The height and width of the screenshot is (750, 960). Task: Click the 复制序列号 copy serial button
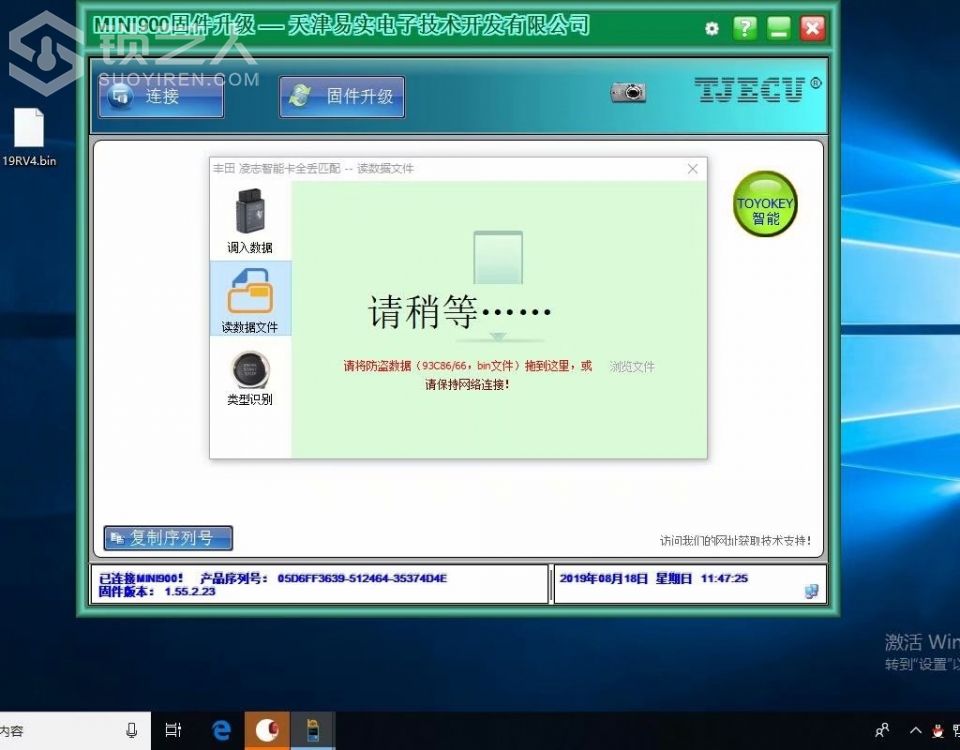tap(168, 538)
